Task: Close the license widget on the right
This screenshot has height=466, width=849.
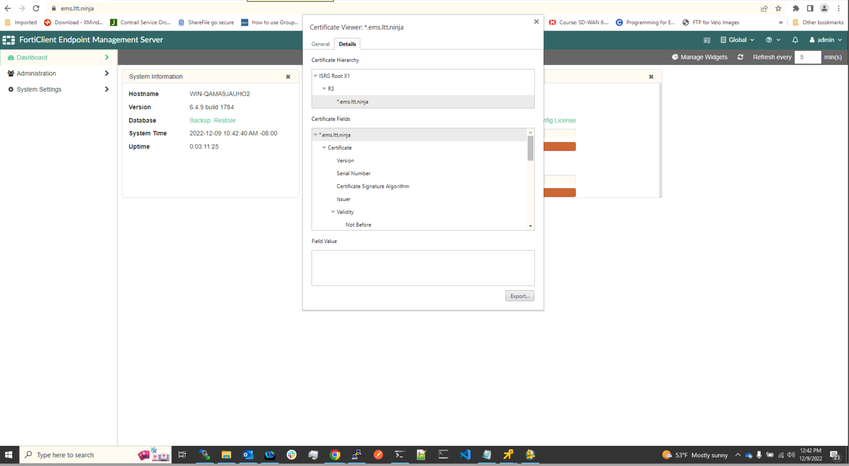Action: 651,77
